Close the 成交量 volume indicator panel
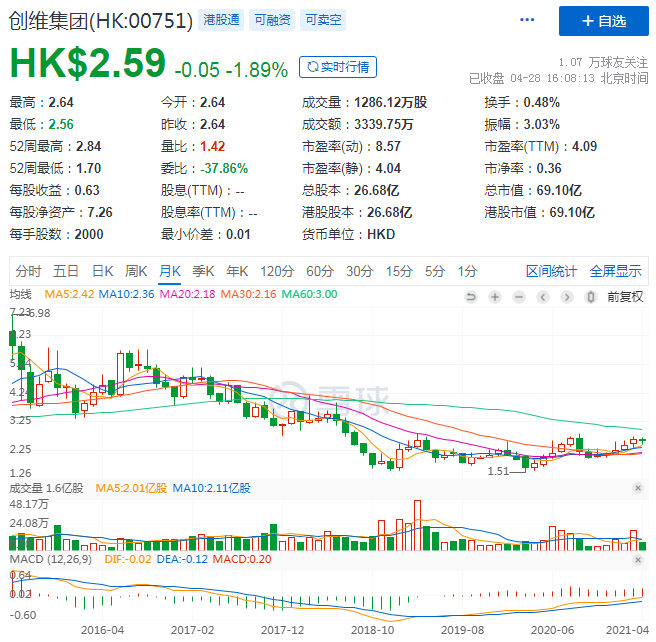The height and width of the screenshot is (642, 656). 638,488
